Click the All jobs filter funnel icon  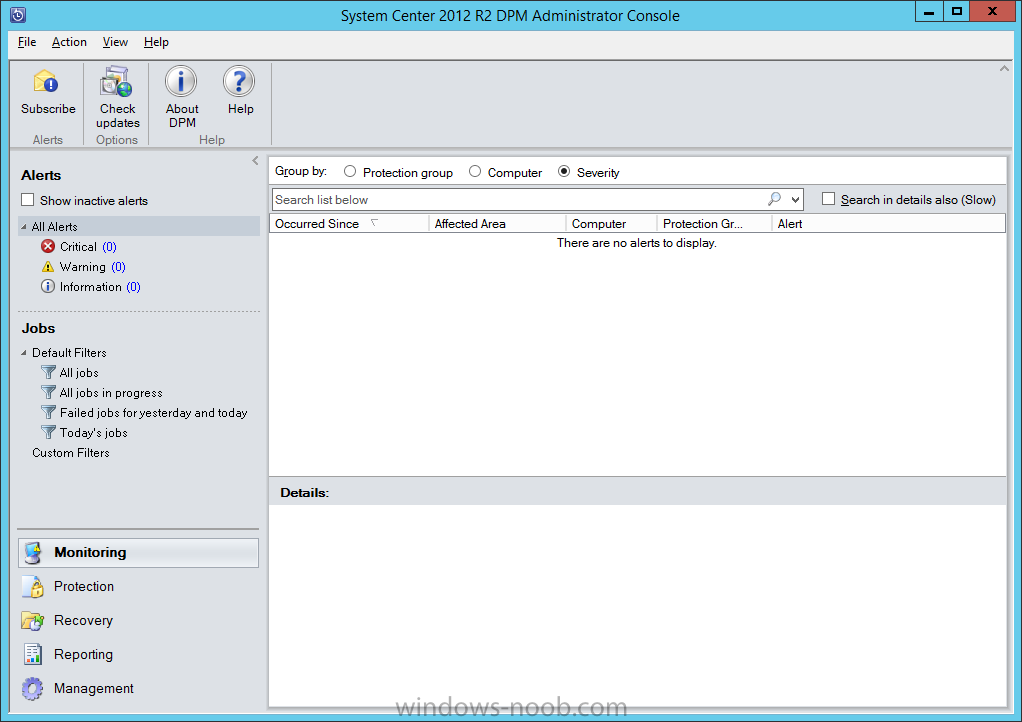coord(48,372)
